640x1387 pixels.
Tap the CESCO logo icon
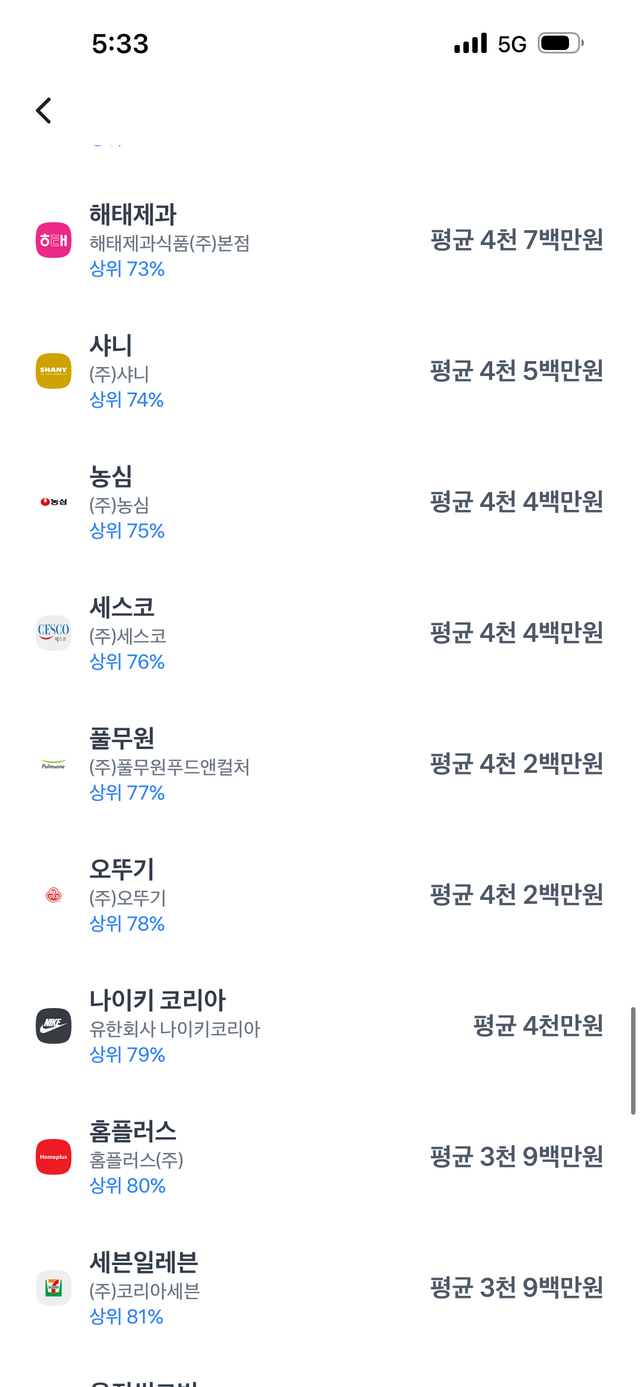(x=53, y=633)
